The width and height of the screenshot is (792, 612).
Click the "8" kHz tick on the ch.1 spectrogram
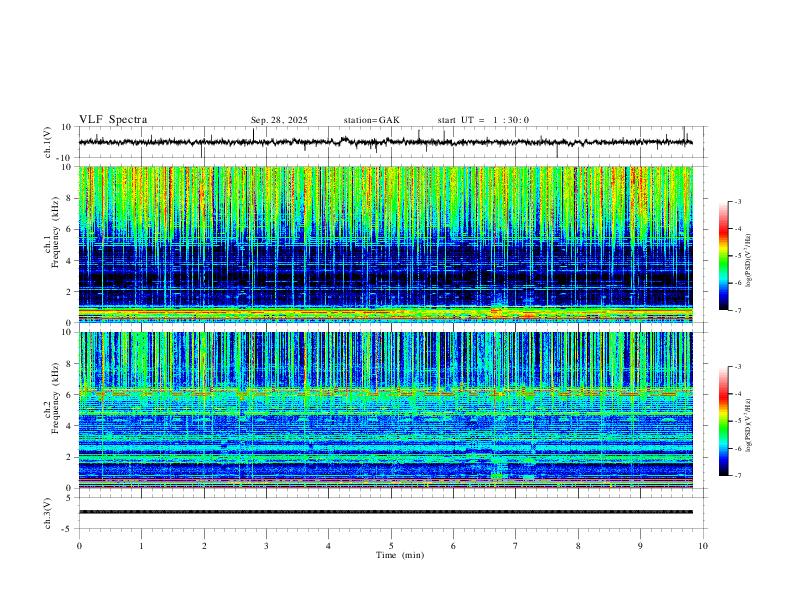[70, 198]
